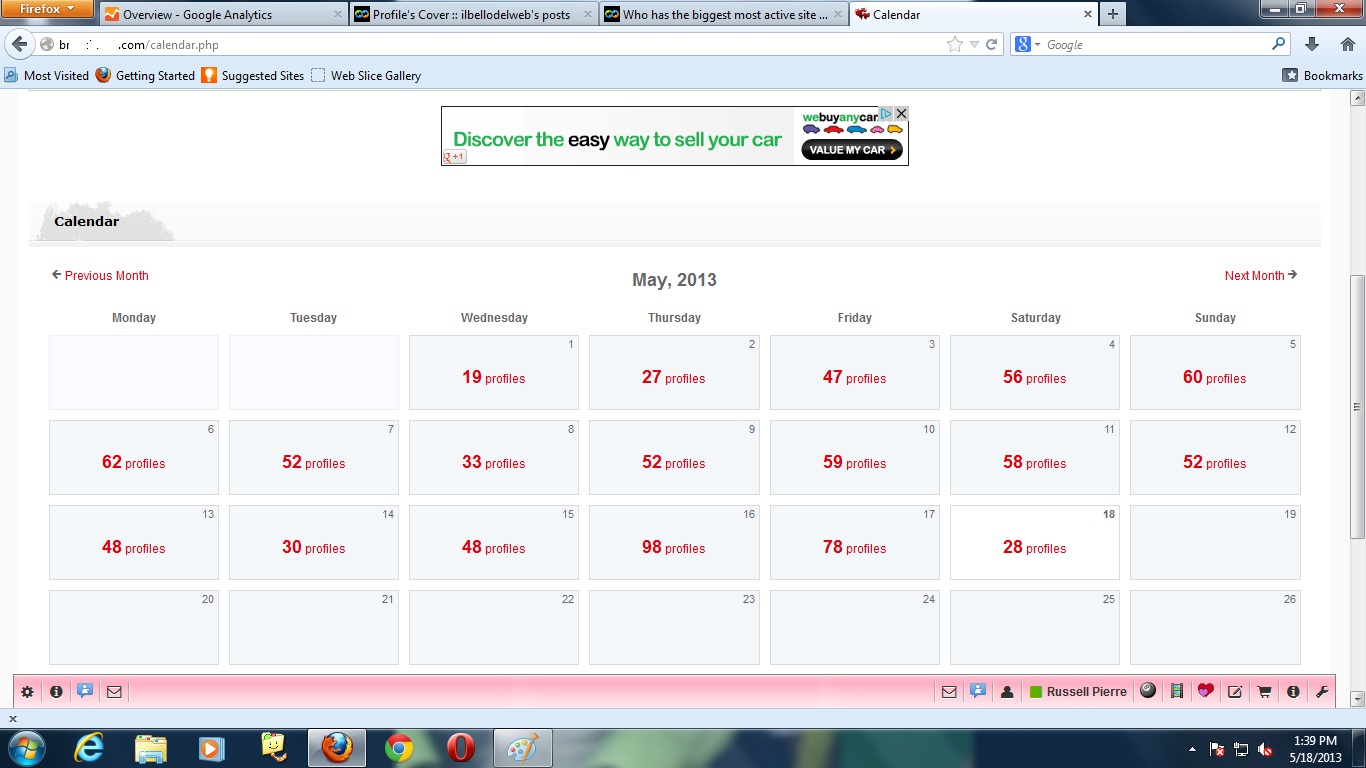Expand the address bar history dropdown arrow
The width and height of the screenshot is (1366, 768).
pos(974,45)
